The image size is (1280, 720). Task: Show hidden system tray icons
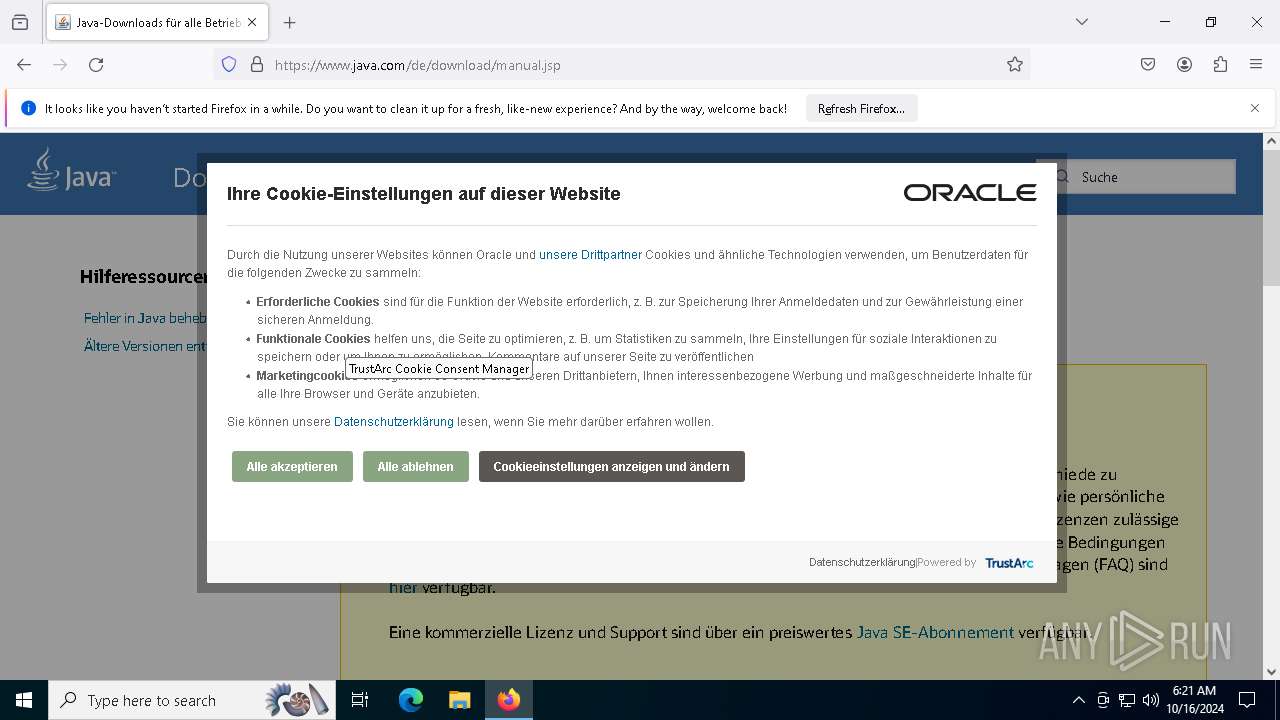click(1078, 700)
